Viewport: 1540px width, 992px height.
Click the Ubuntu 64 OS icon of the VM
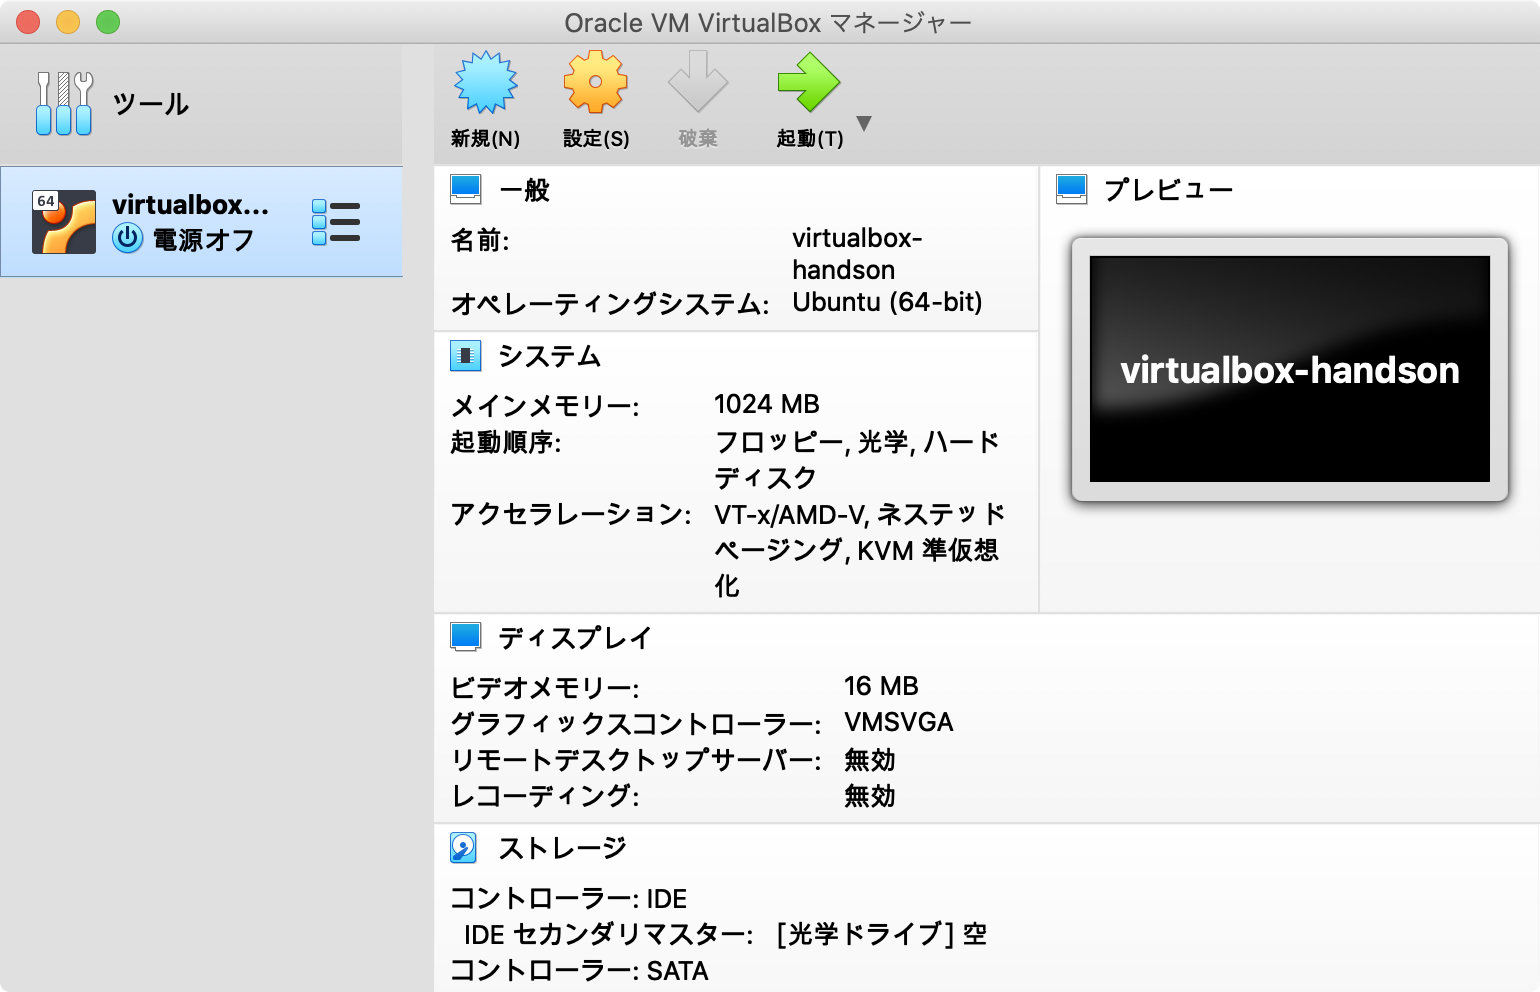coord(64,222)
